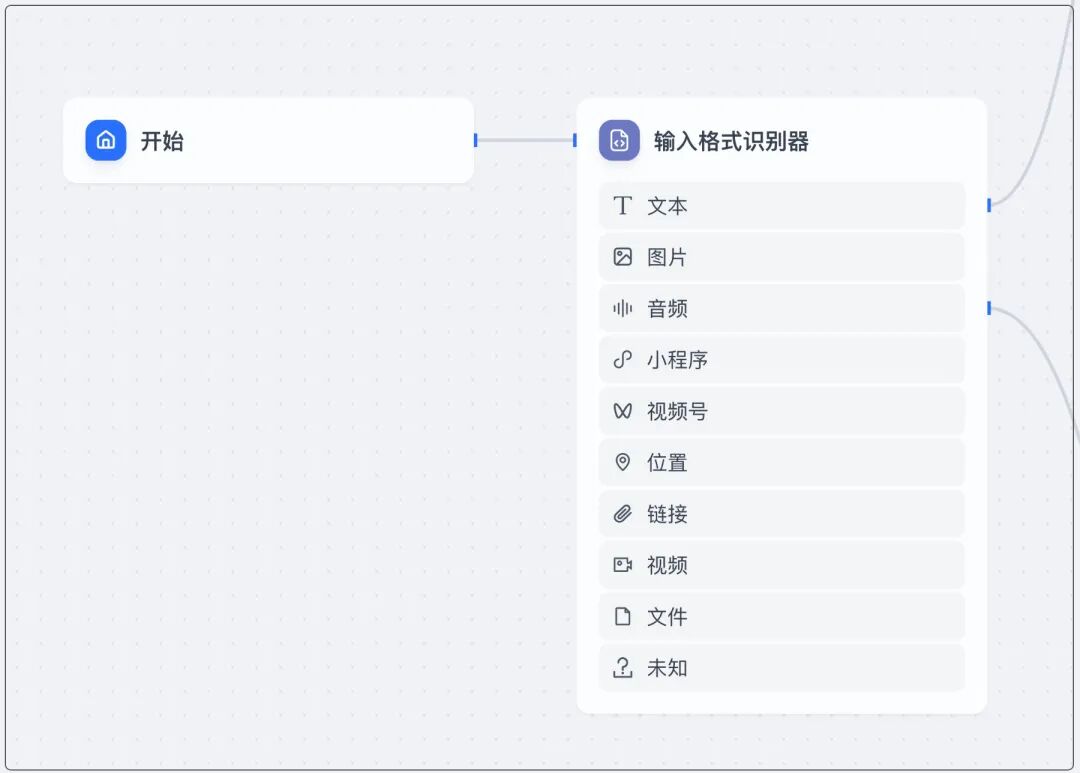
Task: Click the paperclip icon beside 链接
Action: pos(623,514)
